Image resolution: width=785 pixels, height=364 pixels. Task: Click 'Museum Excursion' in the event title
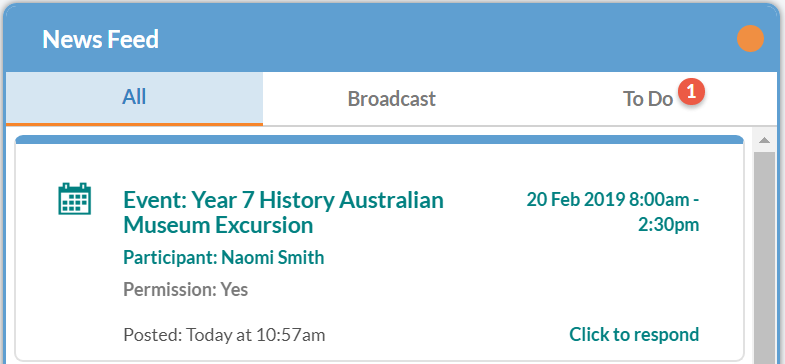[x=218, y=225]
